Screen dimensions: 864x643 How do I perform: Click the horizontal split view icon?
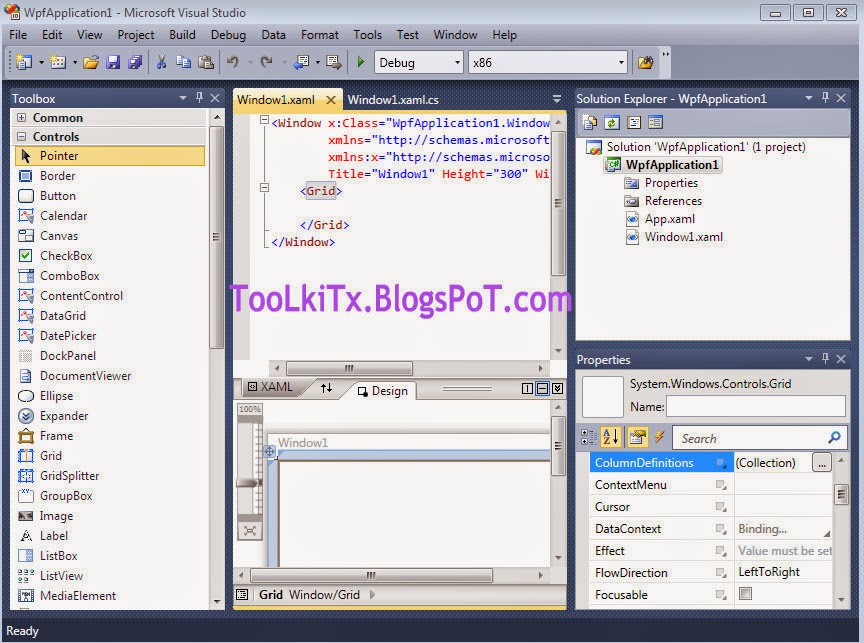(x=542, y=389)
